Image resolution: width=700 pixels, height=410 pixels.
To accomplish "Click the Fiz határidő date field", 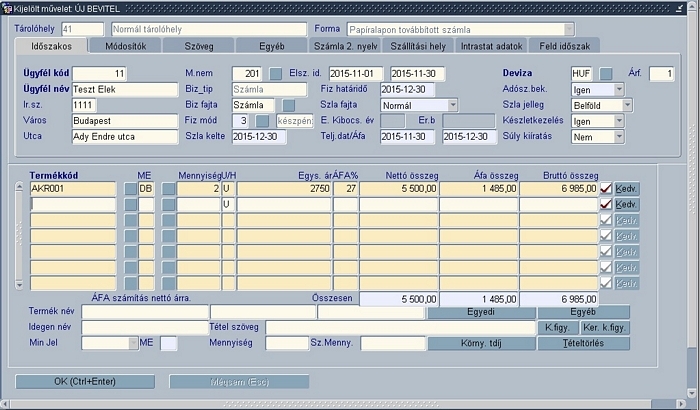I will pyautogui.click(x=407, y=89).
